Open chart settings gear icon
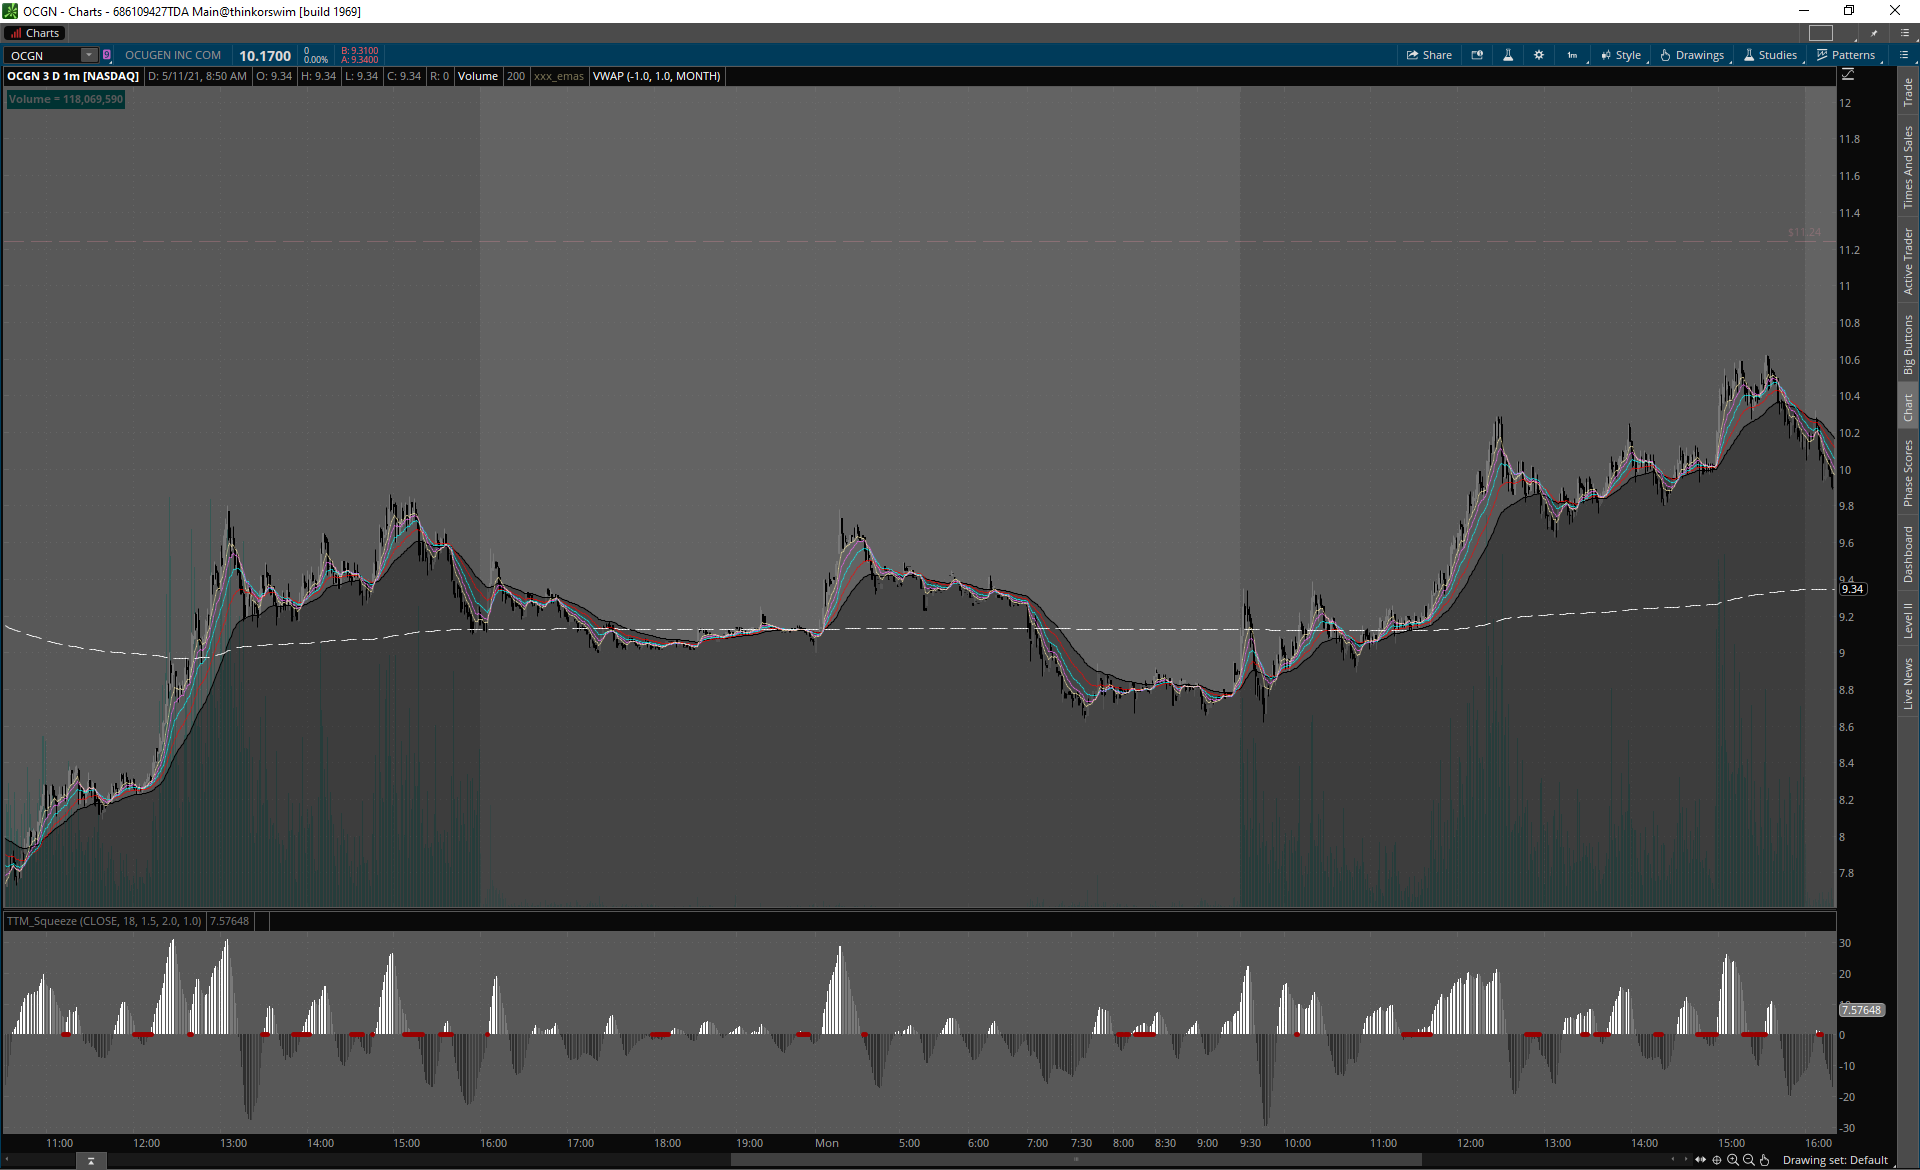The image size is (1920, 1170). pyautogui.click(x=1539, y=55)
